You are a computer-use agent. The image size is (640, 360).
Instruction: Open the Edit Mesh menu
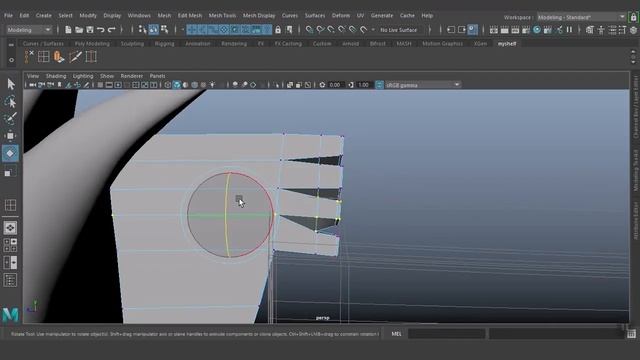(190, 16)
